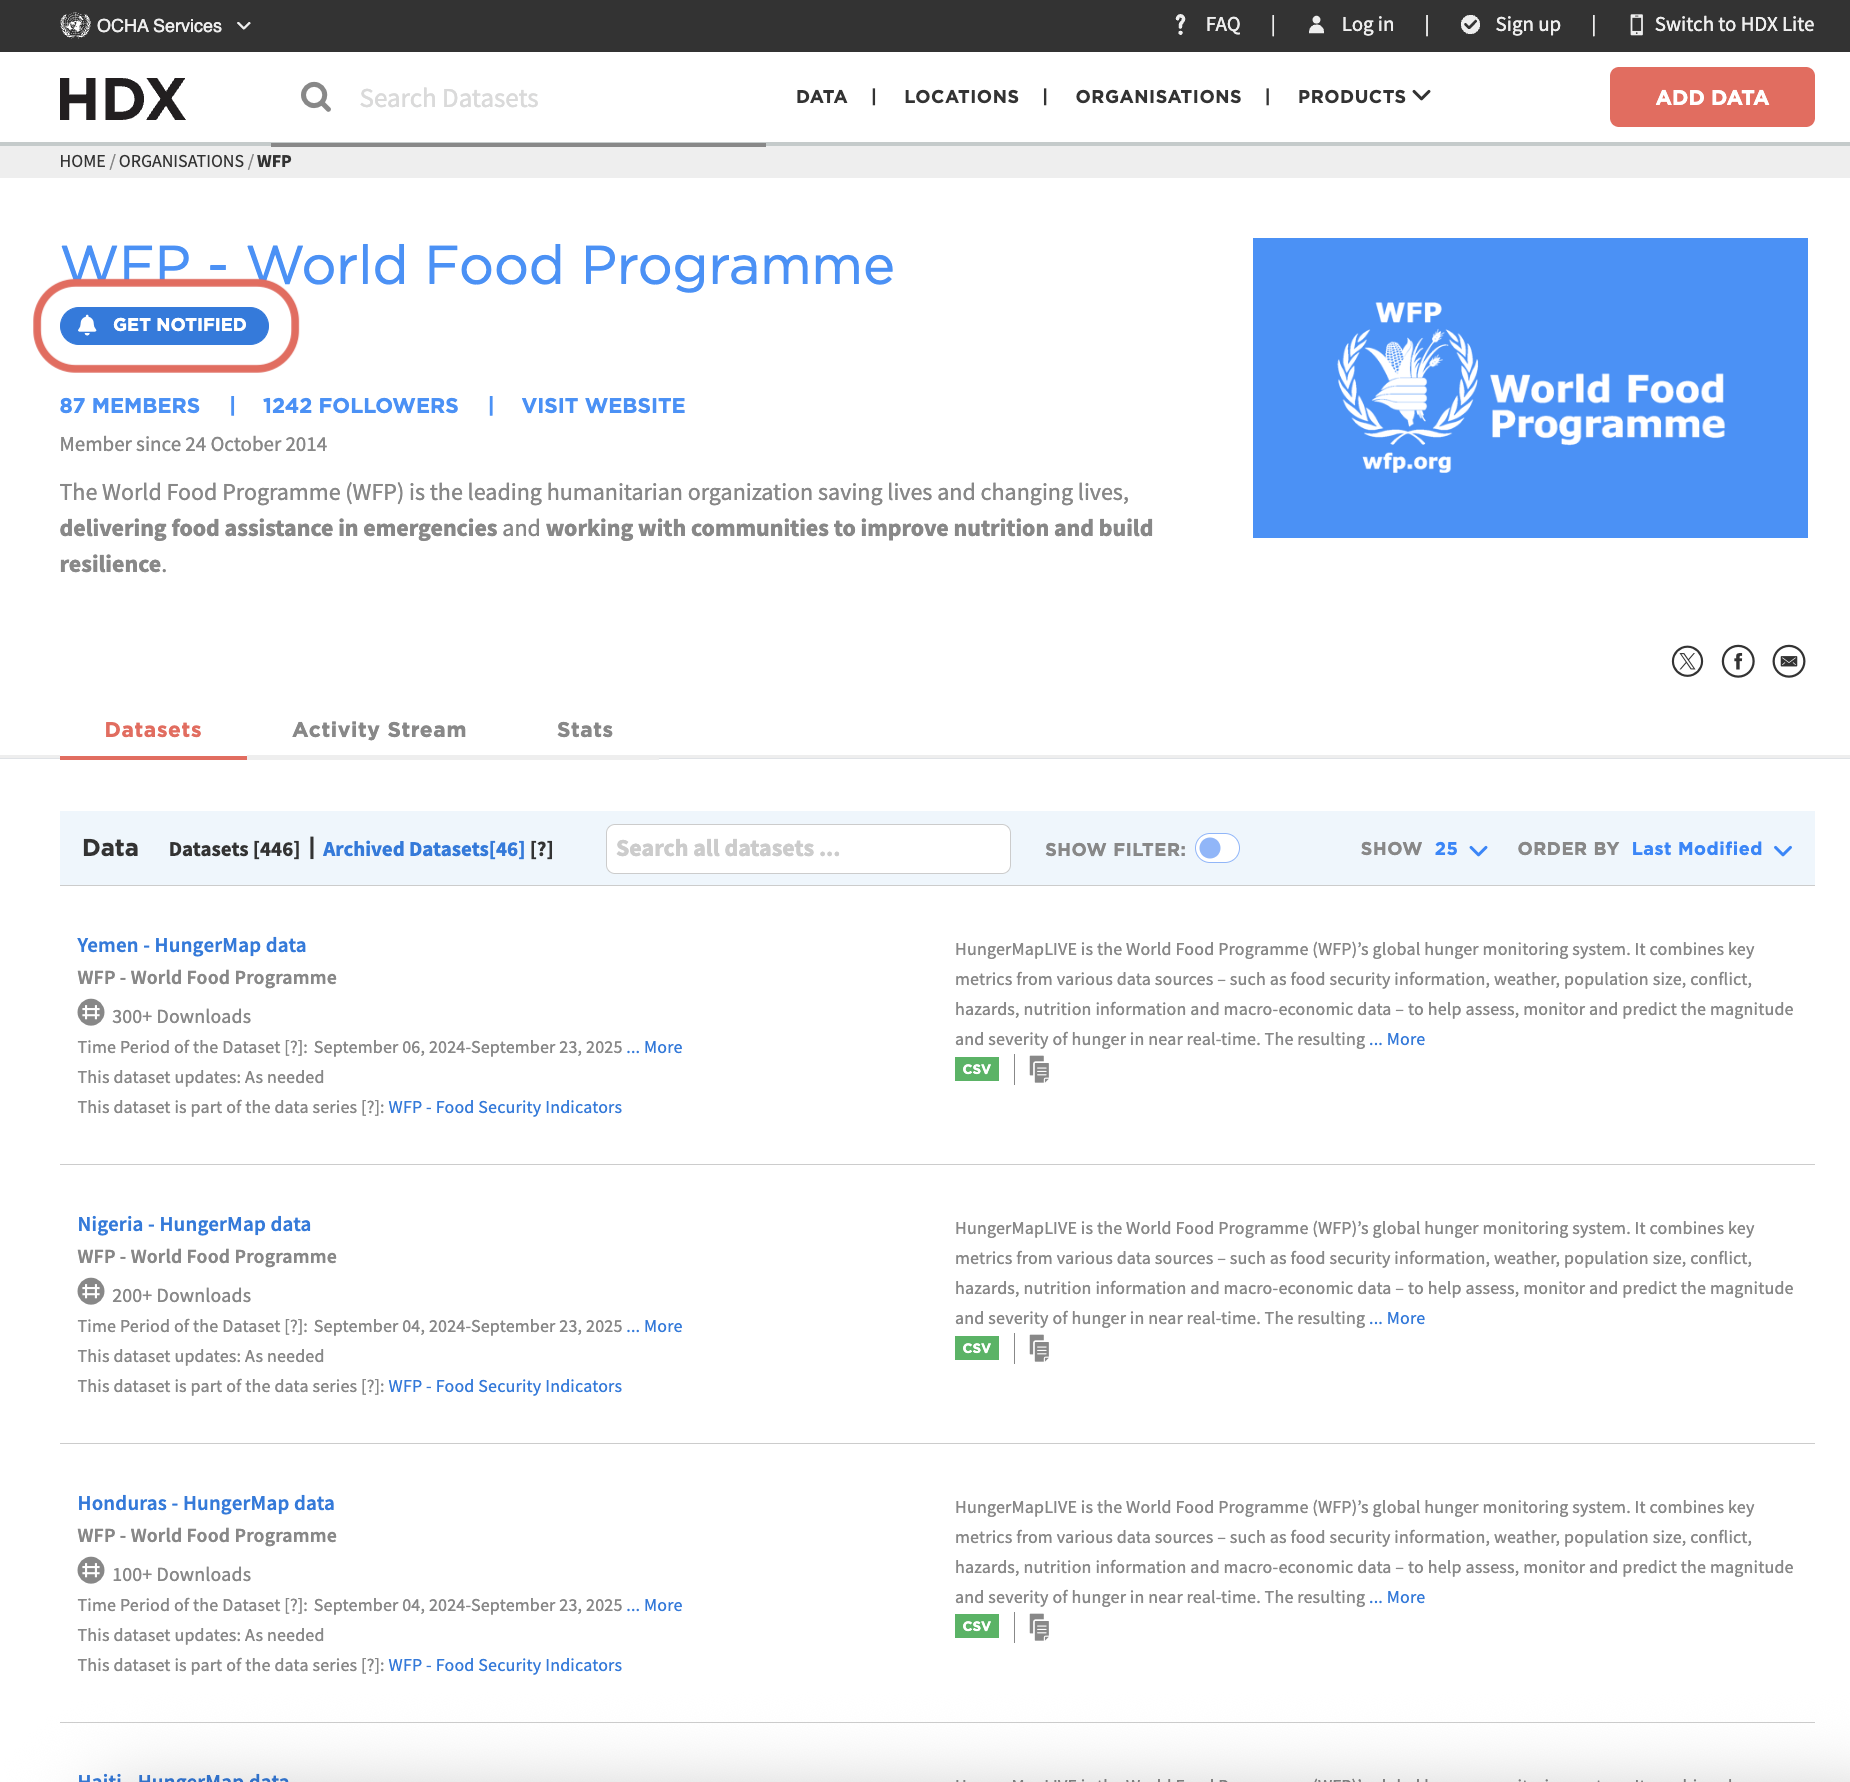Click the Get Notified button

pos(165,325)
